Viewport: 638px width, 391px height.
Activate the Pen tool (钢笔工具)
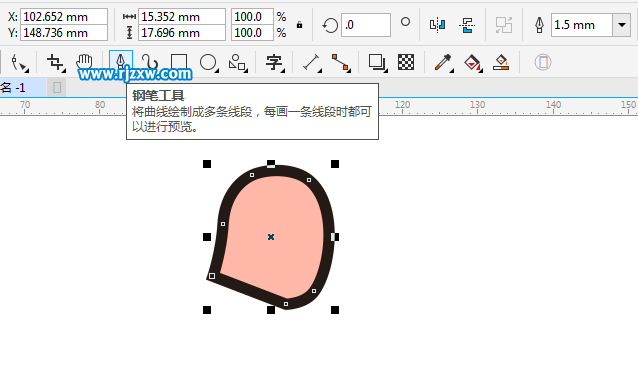click(x=121, y=63)
